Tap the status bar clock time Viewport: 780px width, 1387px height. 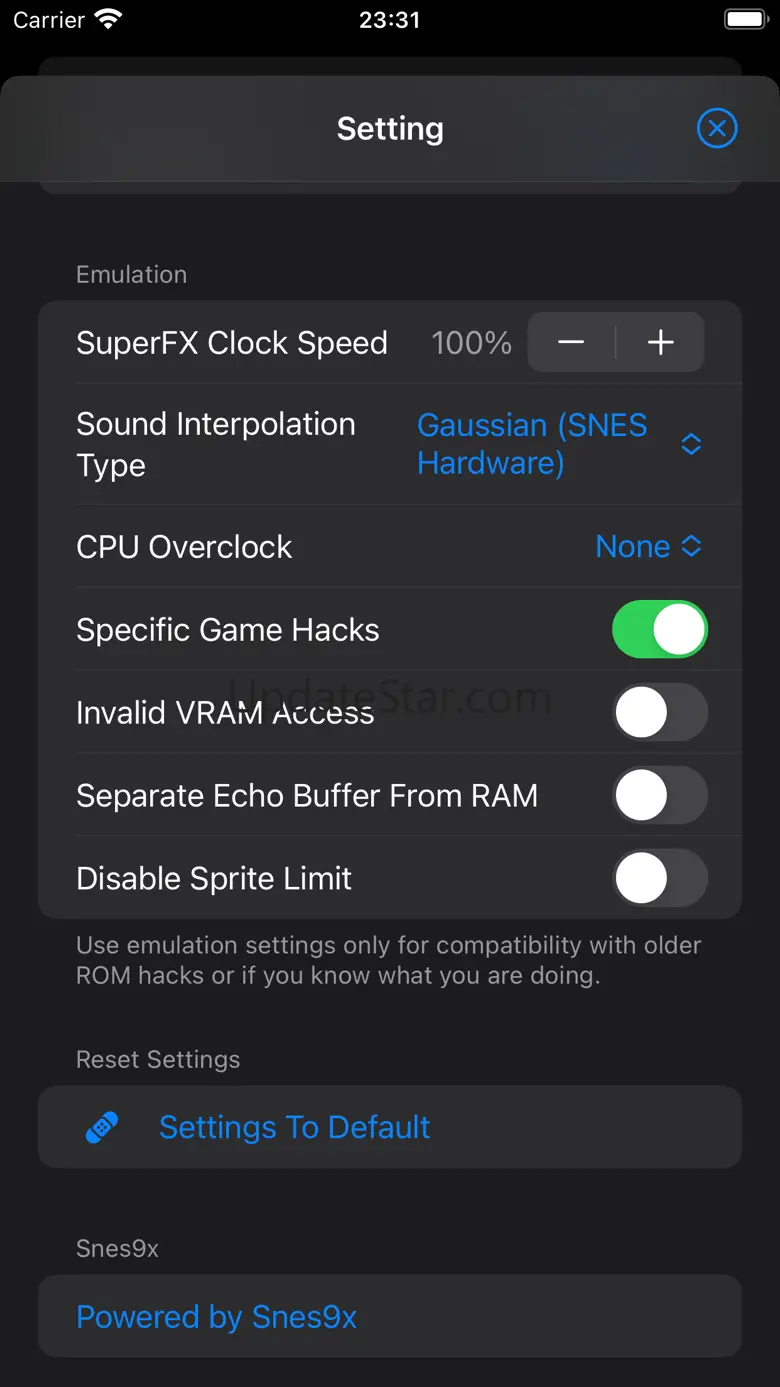coord(390,20)
